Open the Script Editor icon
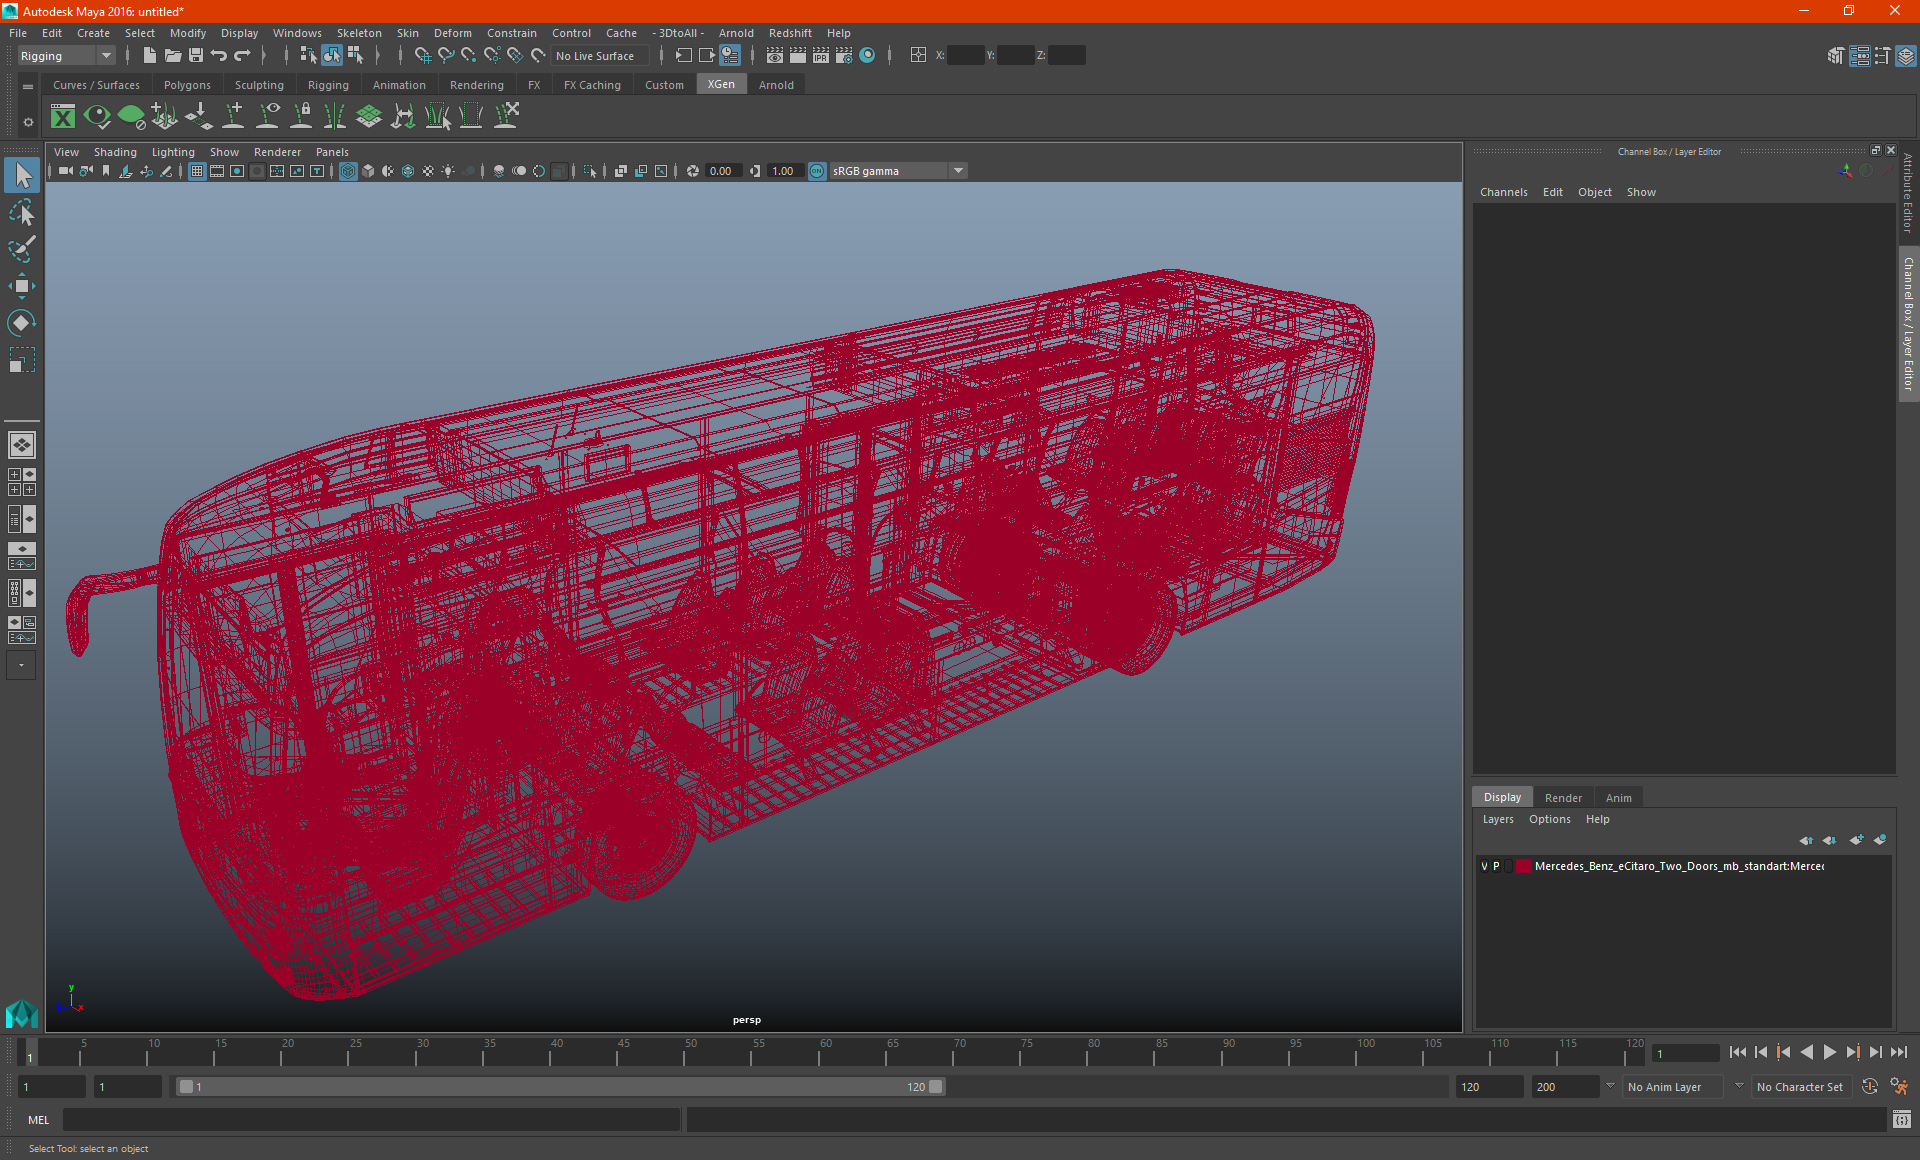Viewport: 1920px width, 1160px height. tap(1902, 1119)
